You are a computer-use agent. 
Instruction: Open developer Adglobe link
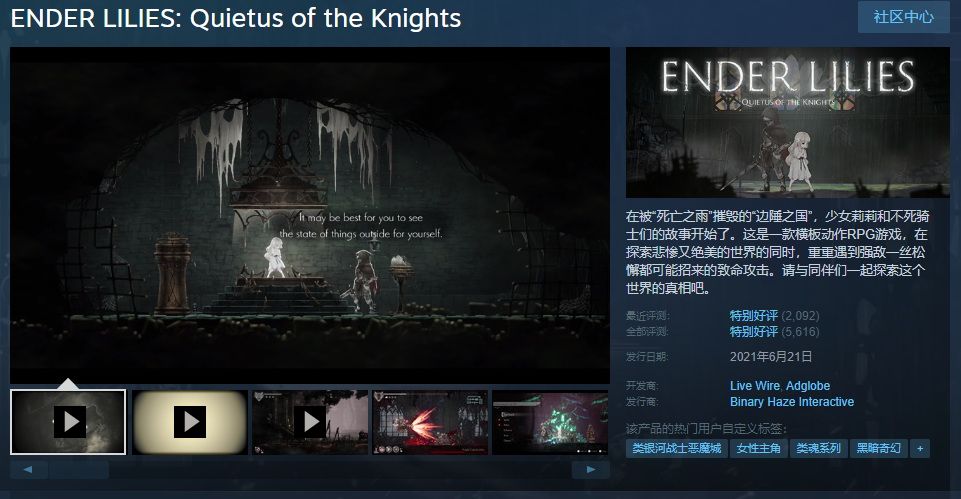808,386
